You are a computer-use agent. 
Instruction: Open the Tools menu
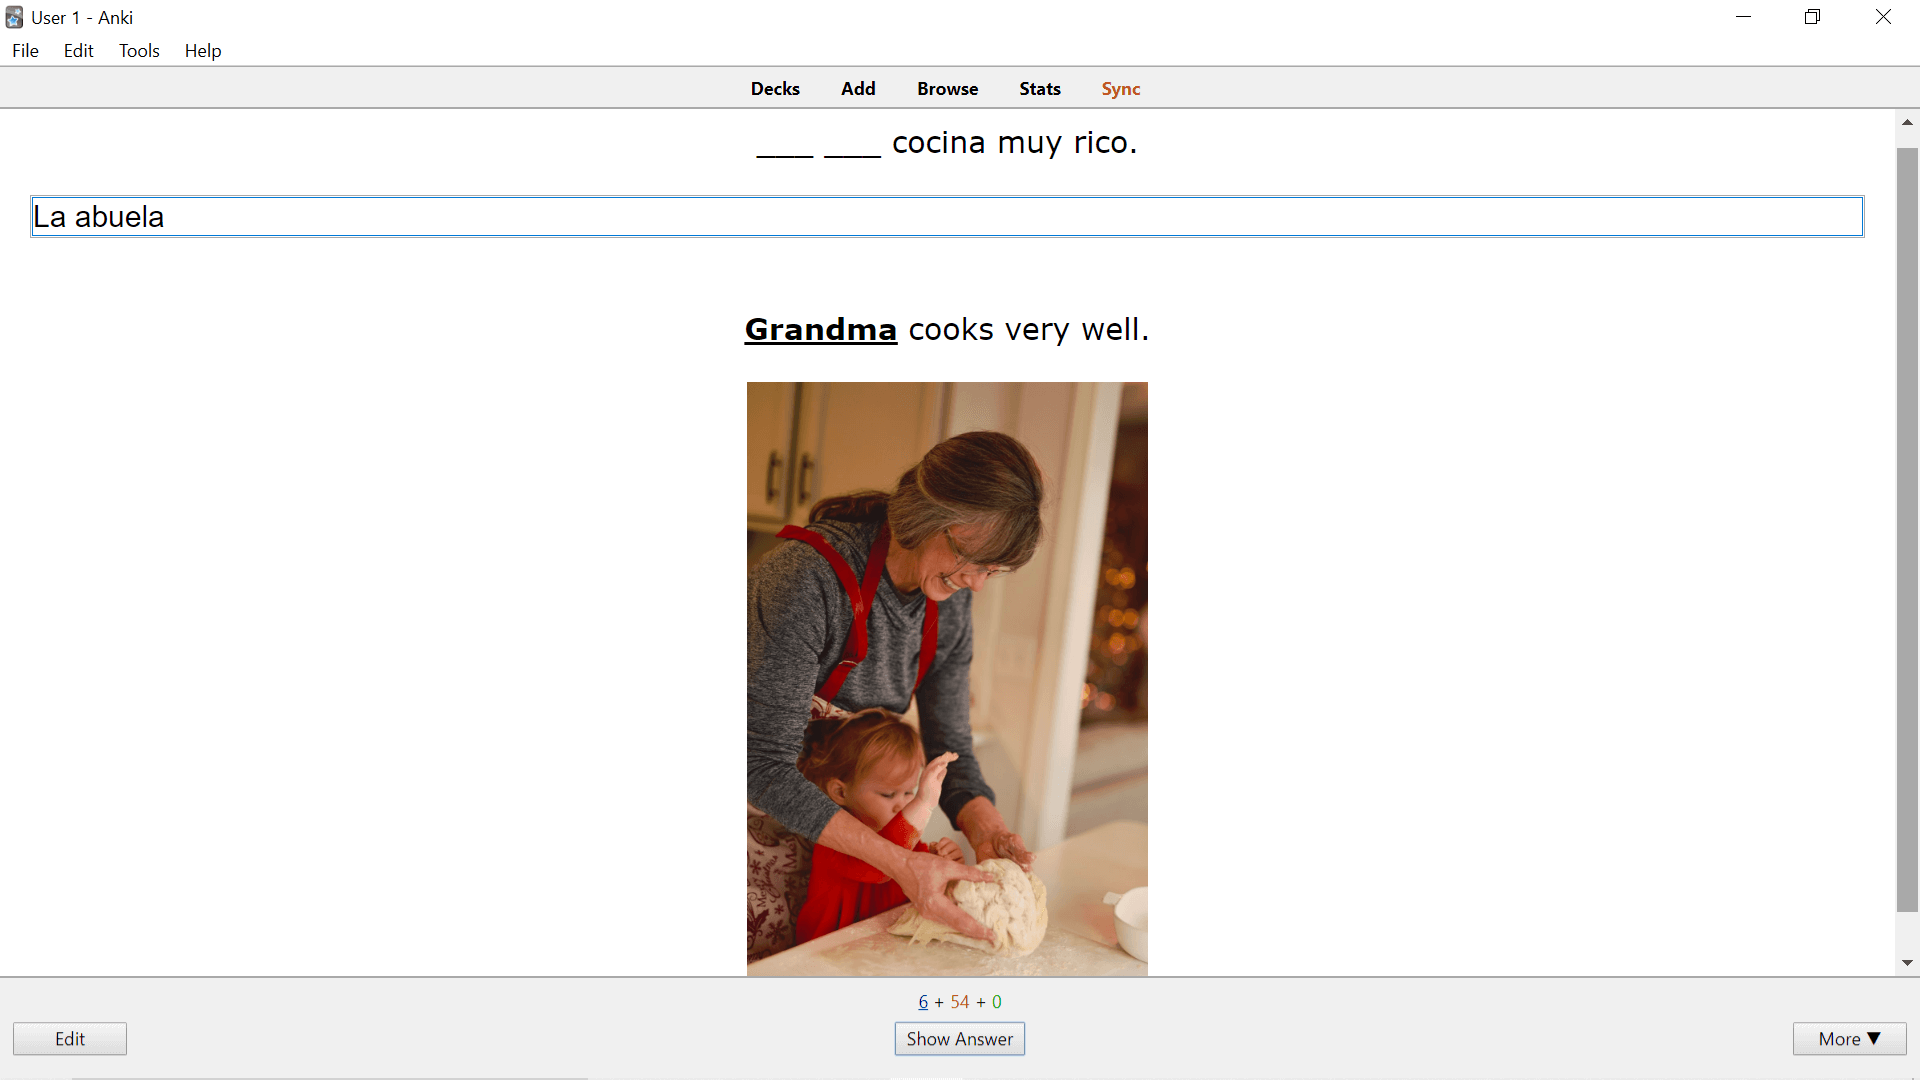139,51
